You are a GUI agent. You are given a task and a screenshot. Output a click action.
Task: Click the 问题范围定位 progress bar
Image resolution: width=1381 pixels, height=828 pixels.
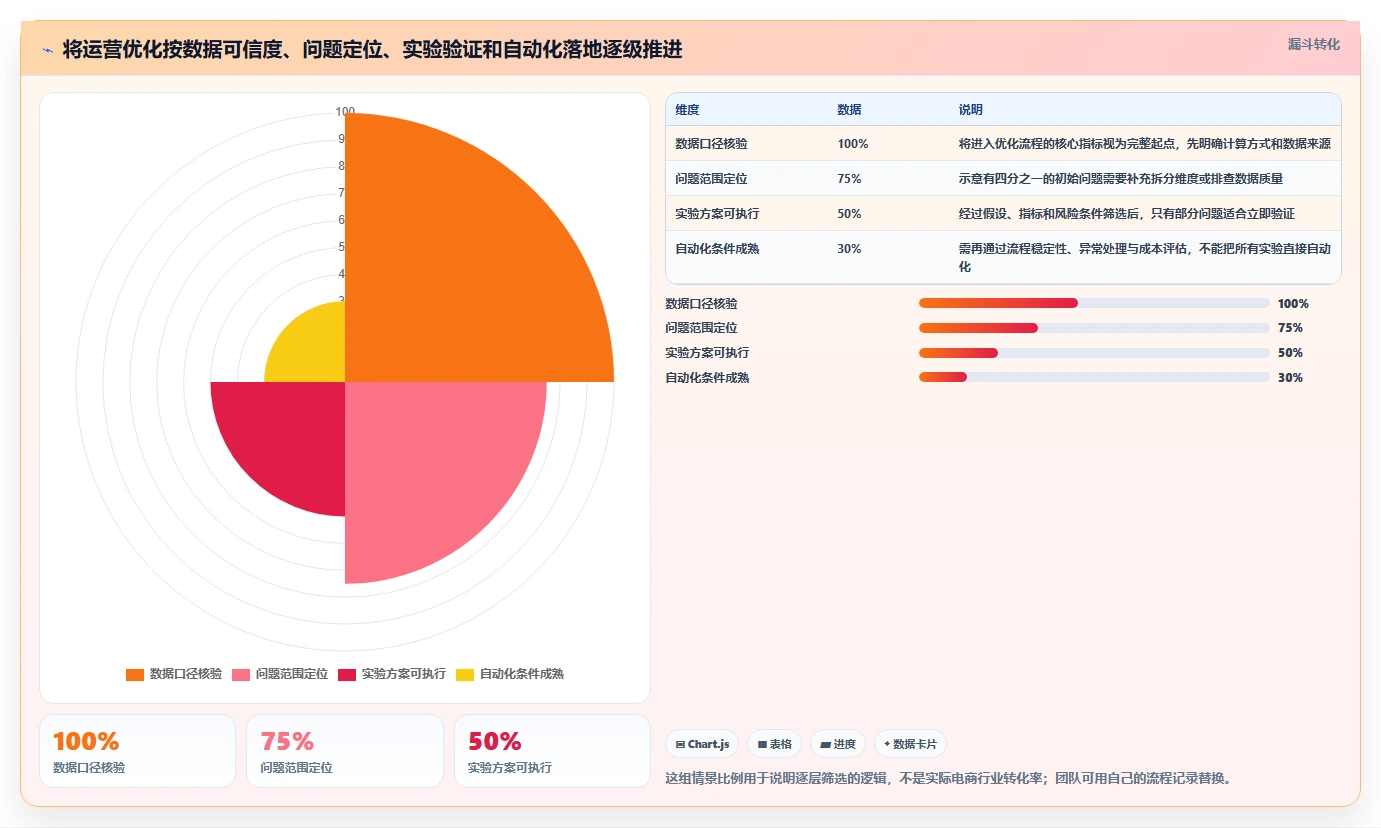[x=1094, y=328]
